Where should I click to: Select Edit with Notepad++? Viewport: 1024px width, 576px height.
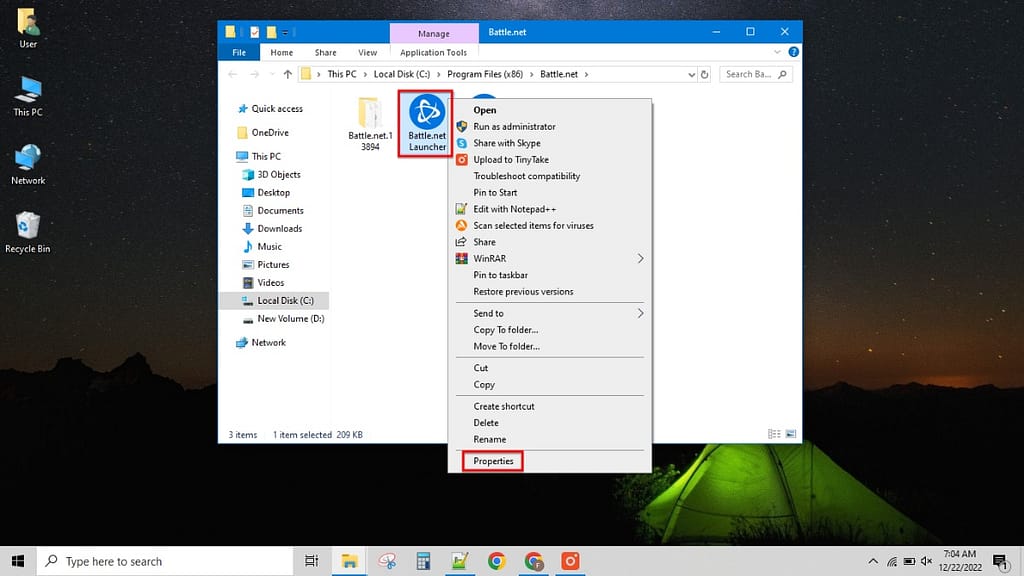coord(515,209)
